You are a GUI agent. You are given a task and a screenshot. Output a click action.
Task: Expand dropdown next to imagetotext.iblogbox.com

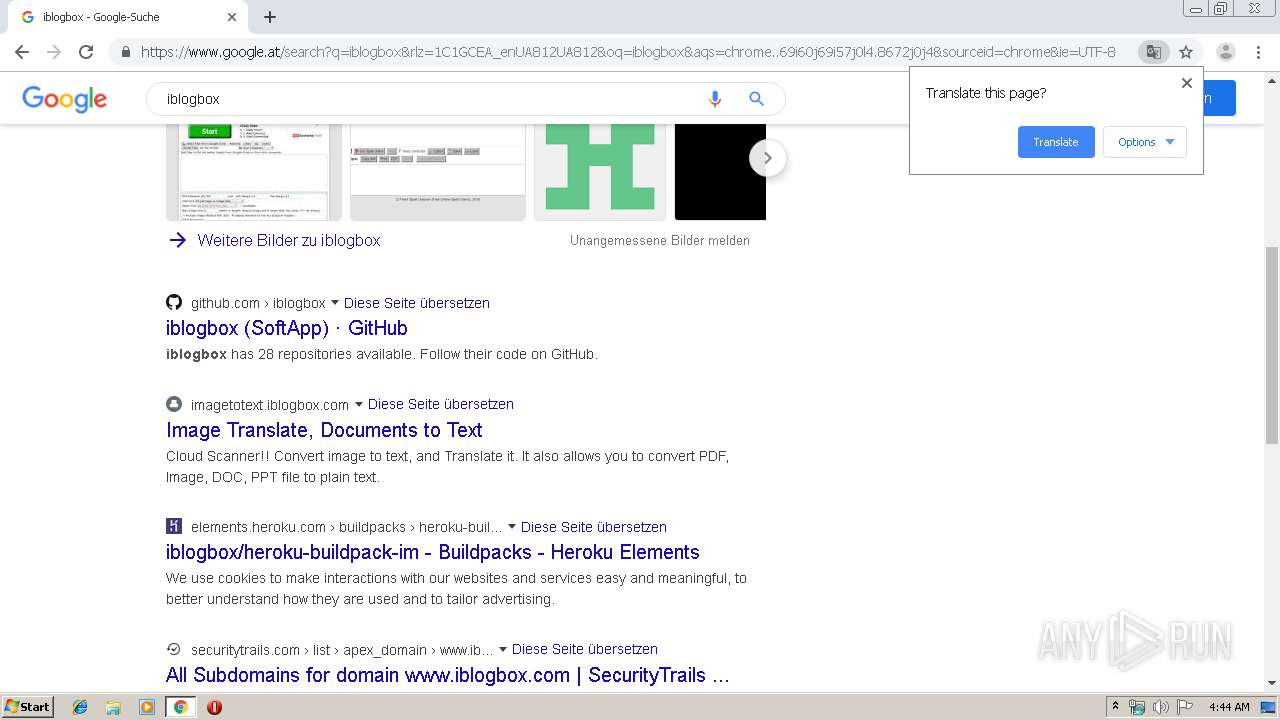359,405
